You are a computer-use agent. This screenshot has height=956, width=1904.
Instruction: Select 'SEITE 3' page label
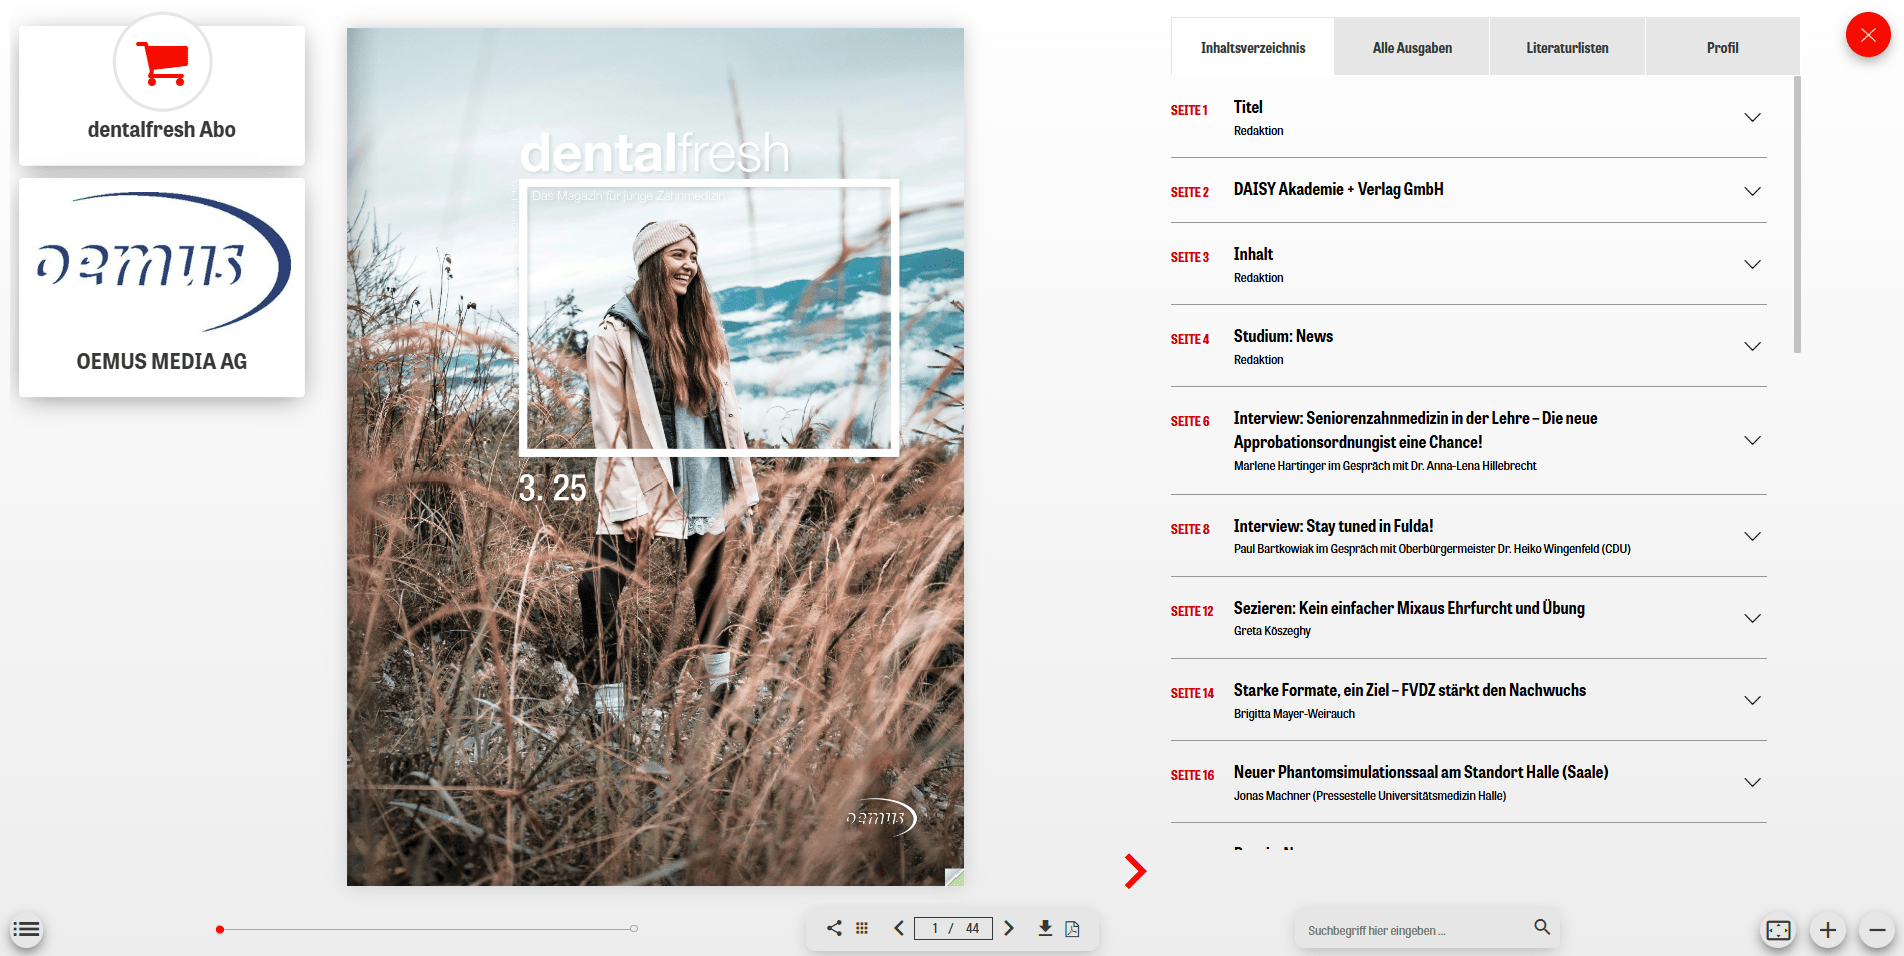(1190, 257)
